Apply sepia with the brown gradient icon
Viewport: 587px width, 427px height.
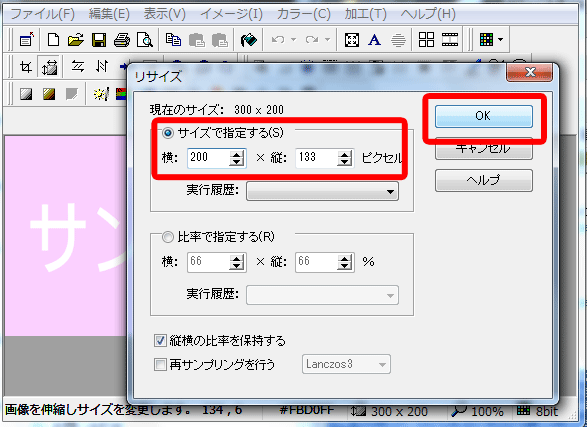(x=49, y=94)
